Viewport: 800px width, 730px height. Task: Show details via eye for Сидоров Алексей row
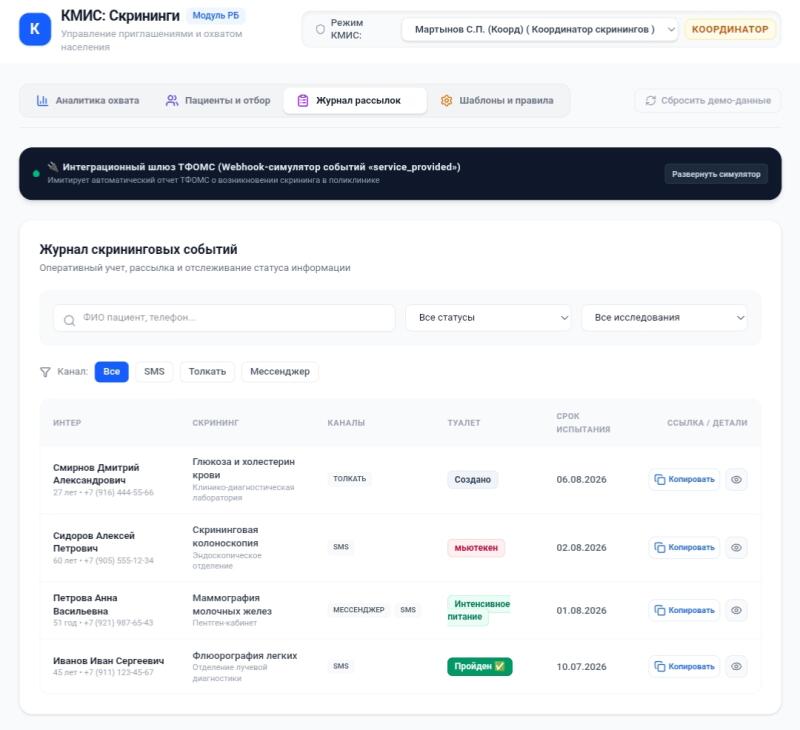click(x=736, y=547)
